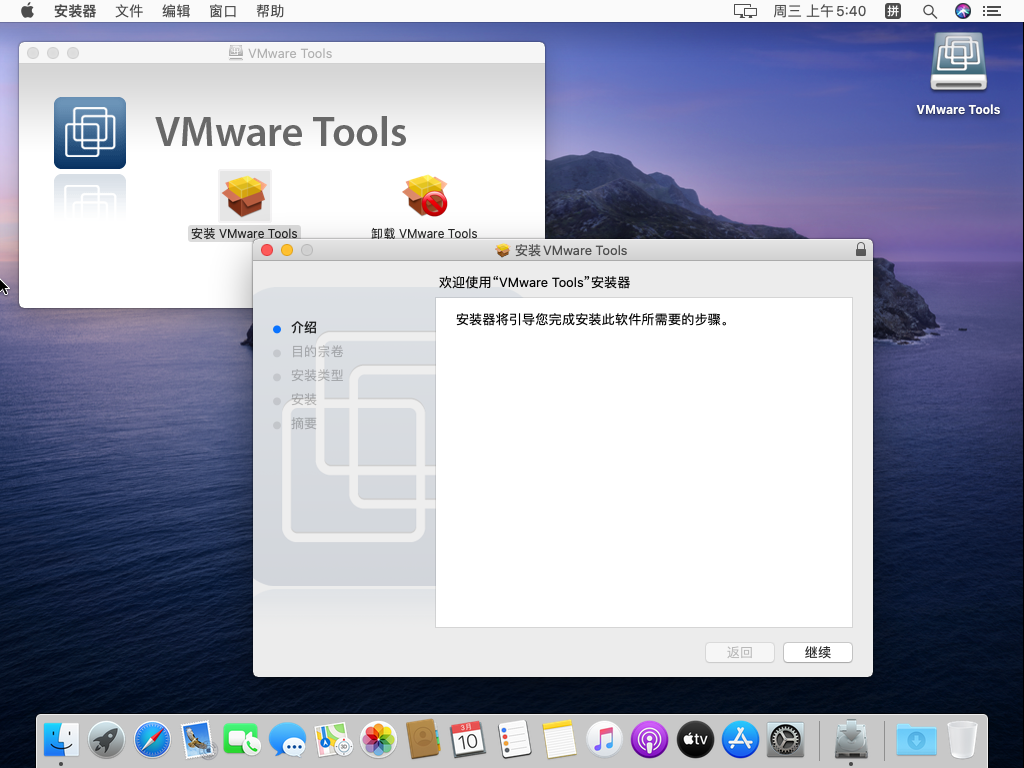The width and height of the screenshot is (1024, 768).
Task: Open Spotlight search in menu bar
Action: coord(929,11)
